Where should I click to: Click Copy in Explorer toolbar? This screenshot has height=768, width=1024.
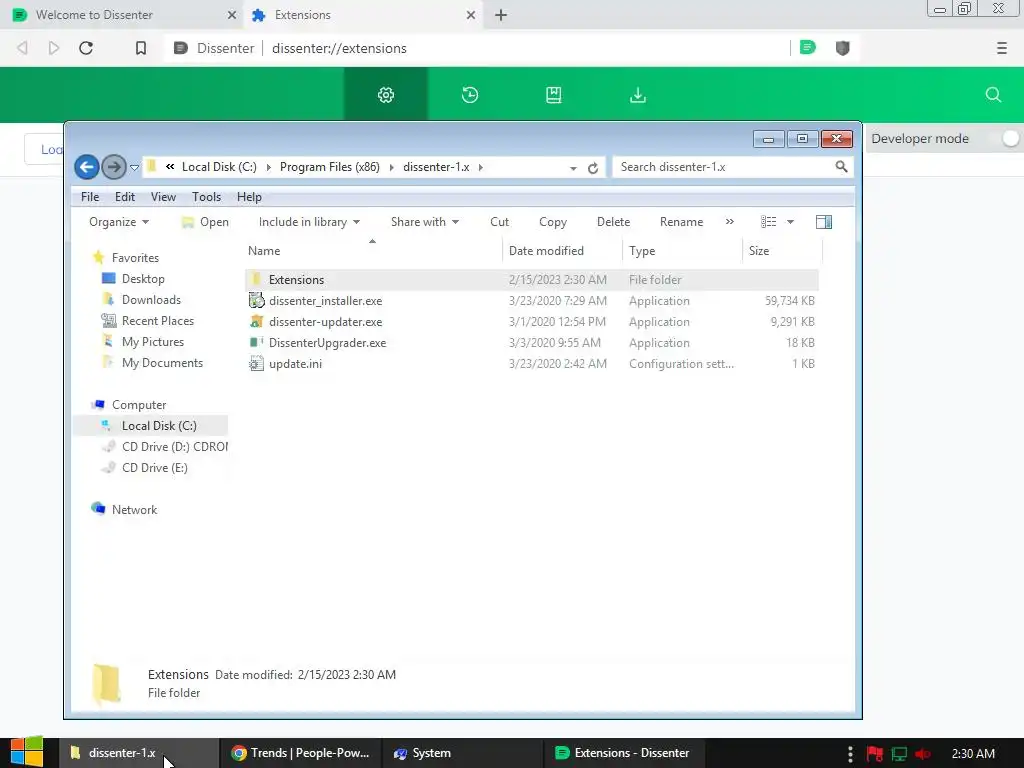(x=552, y=222)
